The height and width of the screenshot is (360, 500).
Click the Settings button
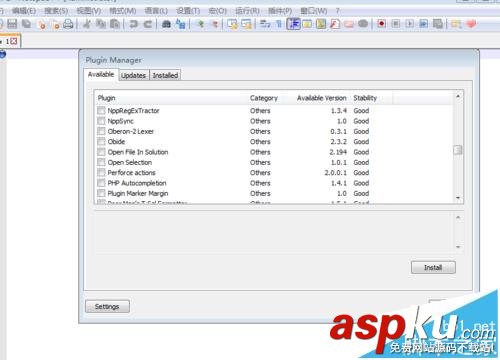[x=107, y=306]
